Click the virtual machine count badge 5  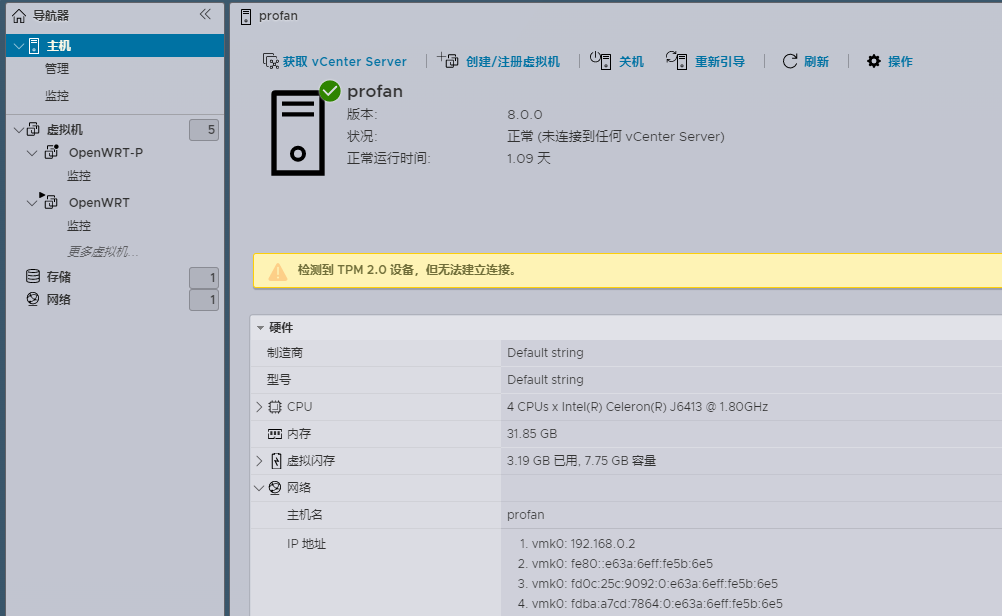[204, 130]
